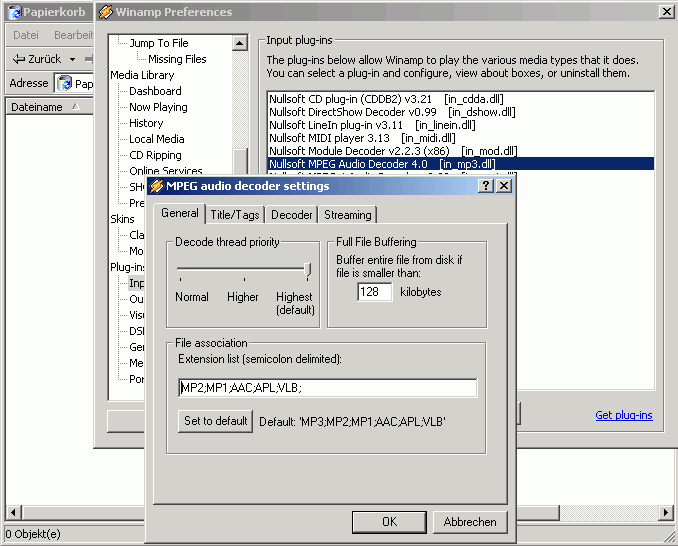Image resolution: width=678 pixels, height=546 pixels.
Task: Click the tree scrollbar up arrow
Action: (240, 43)
